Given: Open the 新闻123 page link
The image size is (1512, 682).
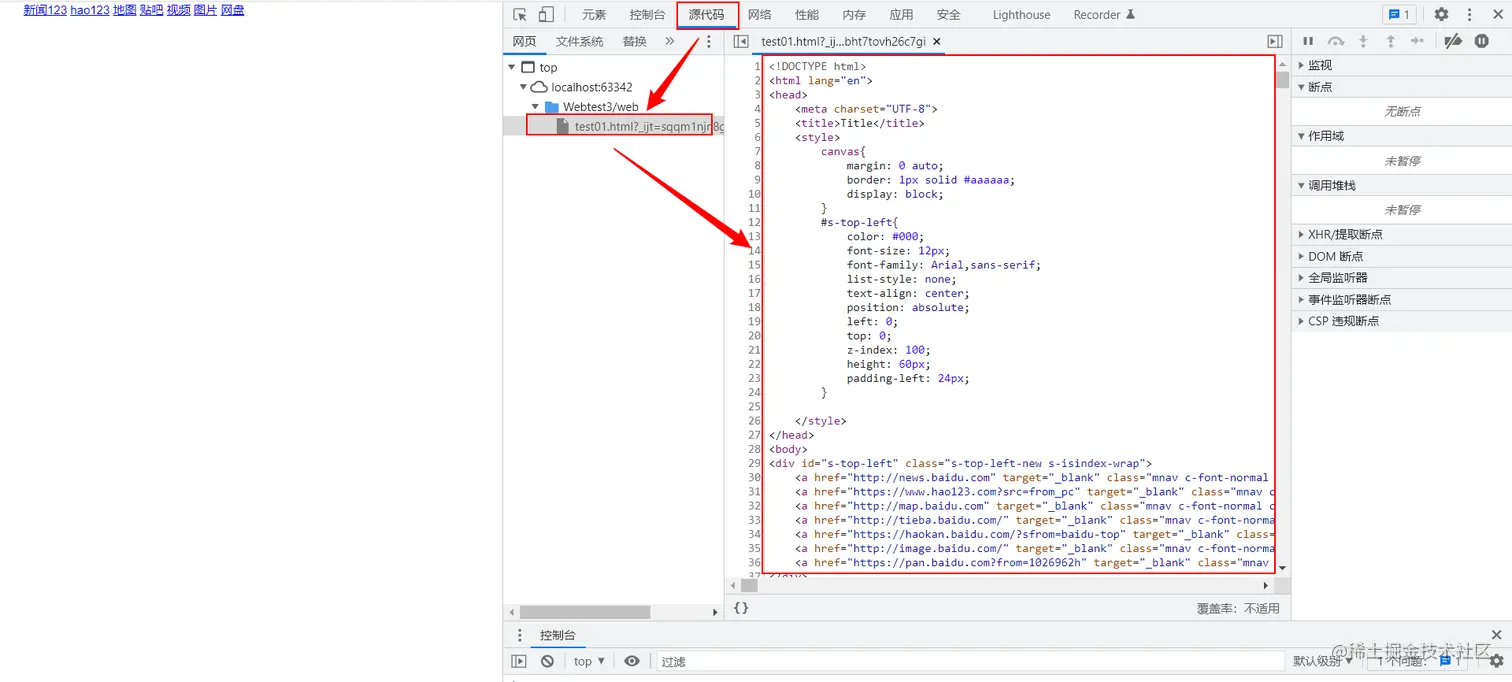Looking at the screenshot, I should pyautogui.click(x=45, y=10).
